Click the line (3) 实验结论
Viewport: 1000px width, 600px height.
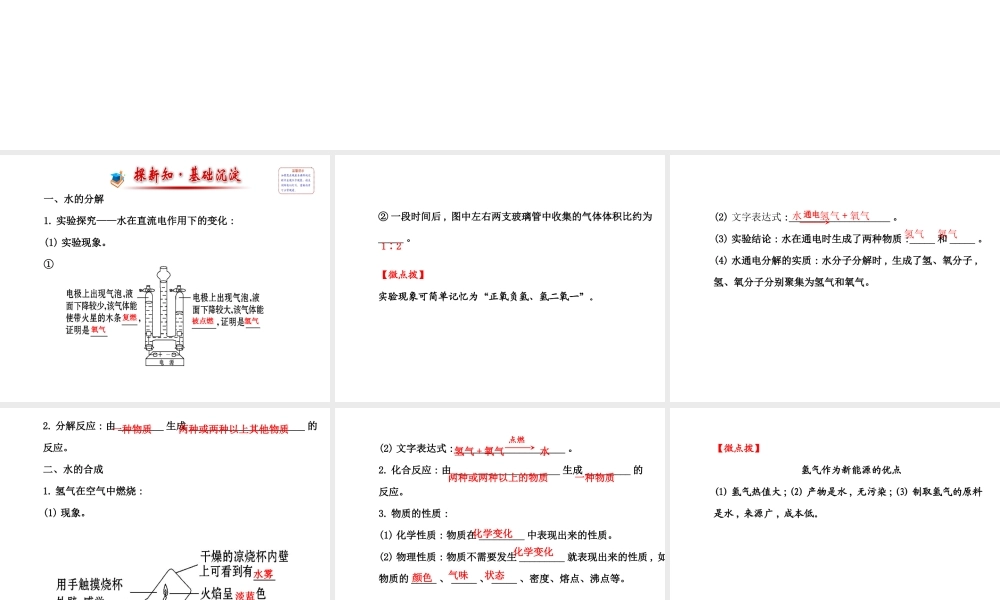(x=848, y=238)
